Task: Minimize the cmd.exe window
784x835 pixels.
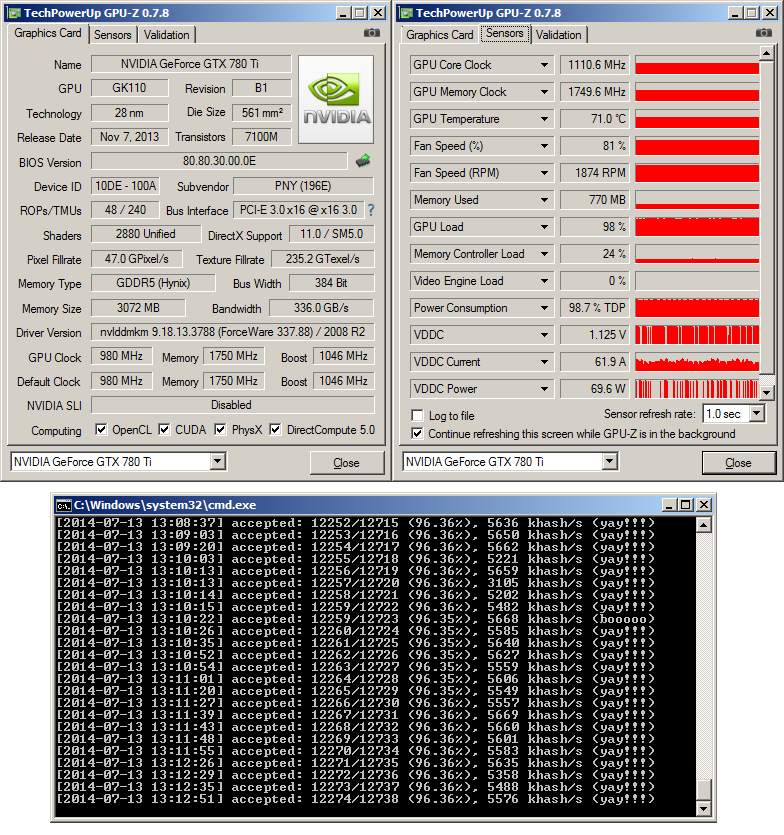Action: click(x=669, y=505)
